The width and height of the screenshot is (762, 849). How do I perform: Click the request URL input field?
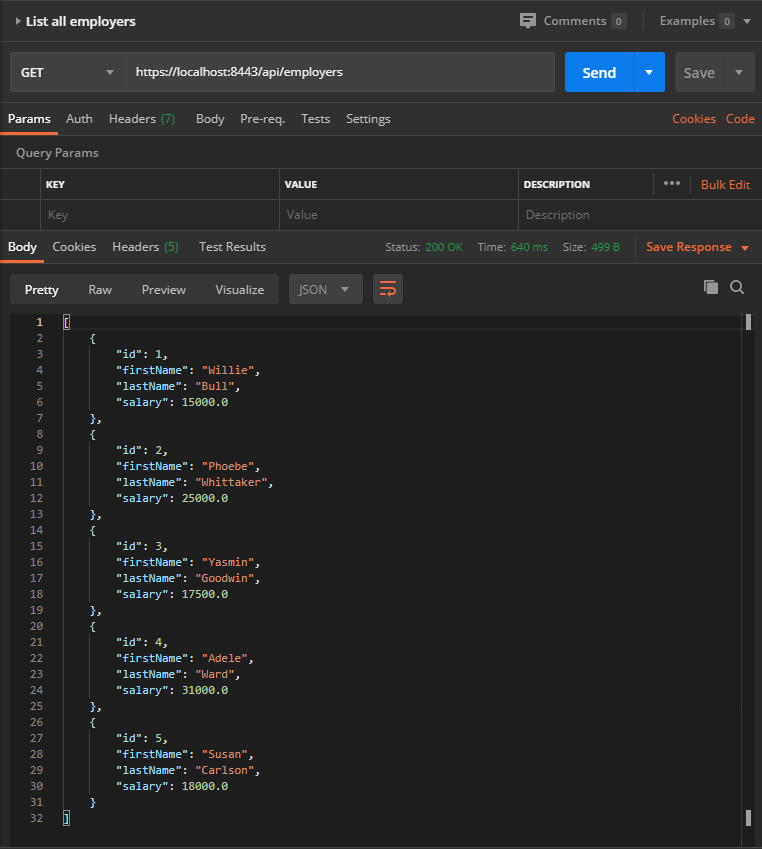pos(340,72)
